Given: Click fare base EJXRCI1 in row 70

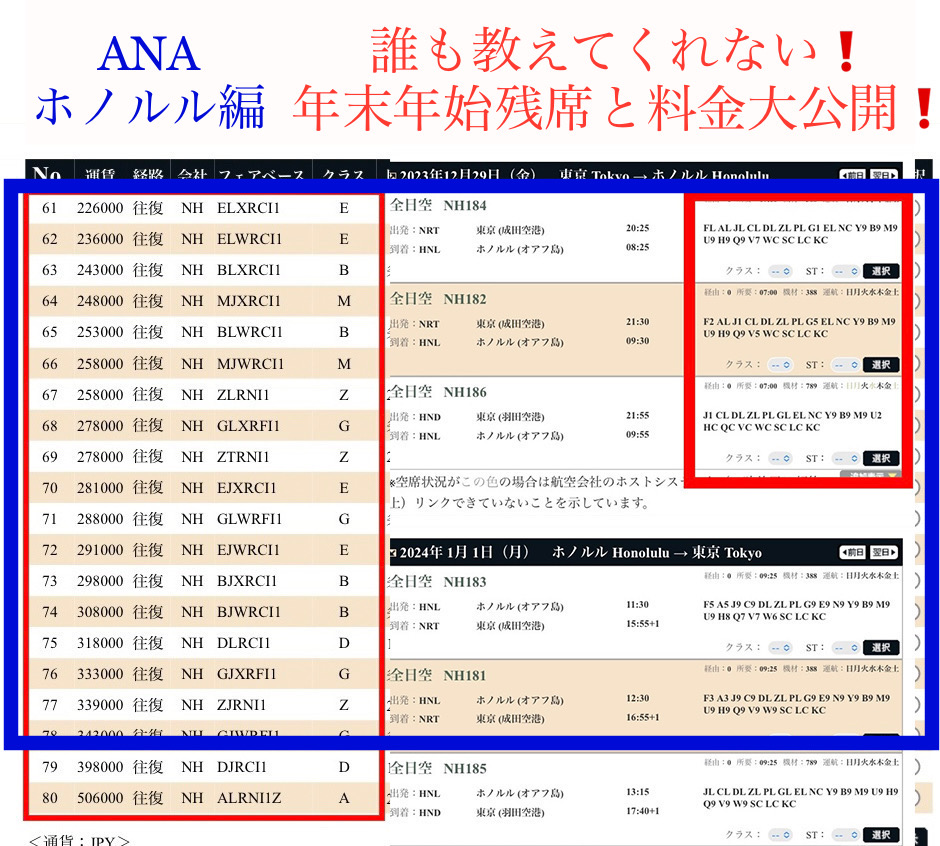Looking at the screenshot, I should (247, 488).
